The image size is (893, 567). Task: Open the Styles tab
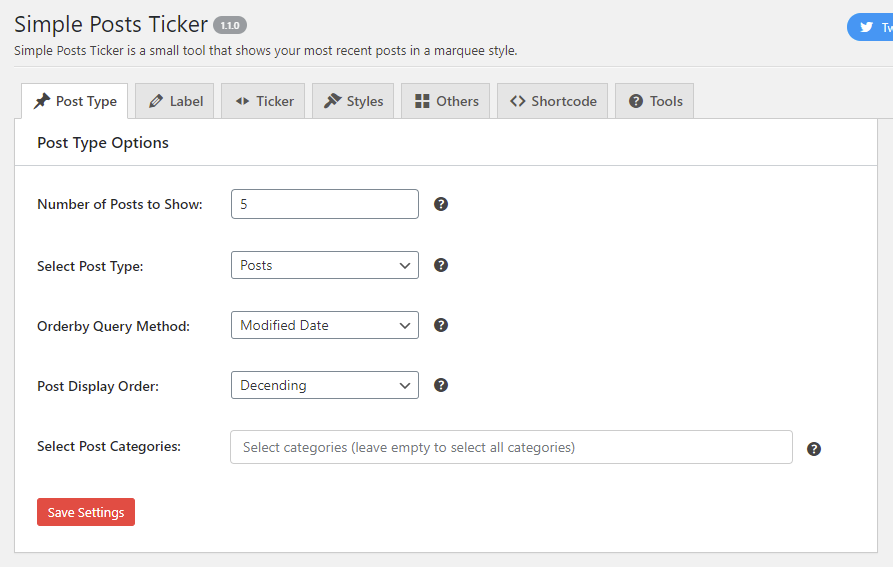click(x=353, y=101)
